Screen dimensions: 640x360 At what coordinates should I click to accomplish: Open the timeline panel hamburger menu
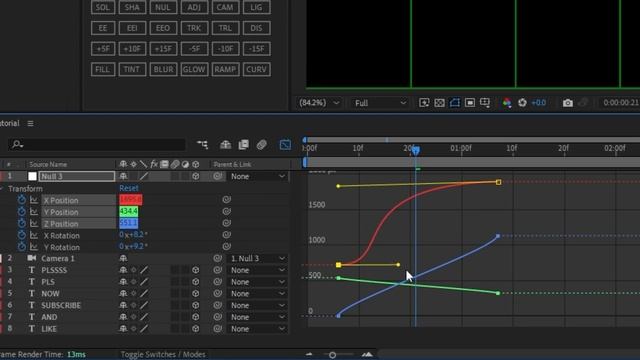(x=30, y=123)
